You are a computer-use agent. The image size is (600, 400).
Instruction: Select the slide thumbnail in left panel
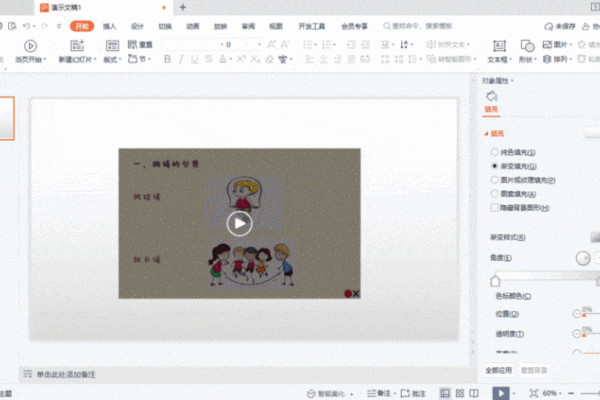[7, 118]
